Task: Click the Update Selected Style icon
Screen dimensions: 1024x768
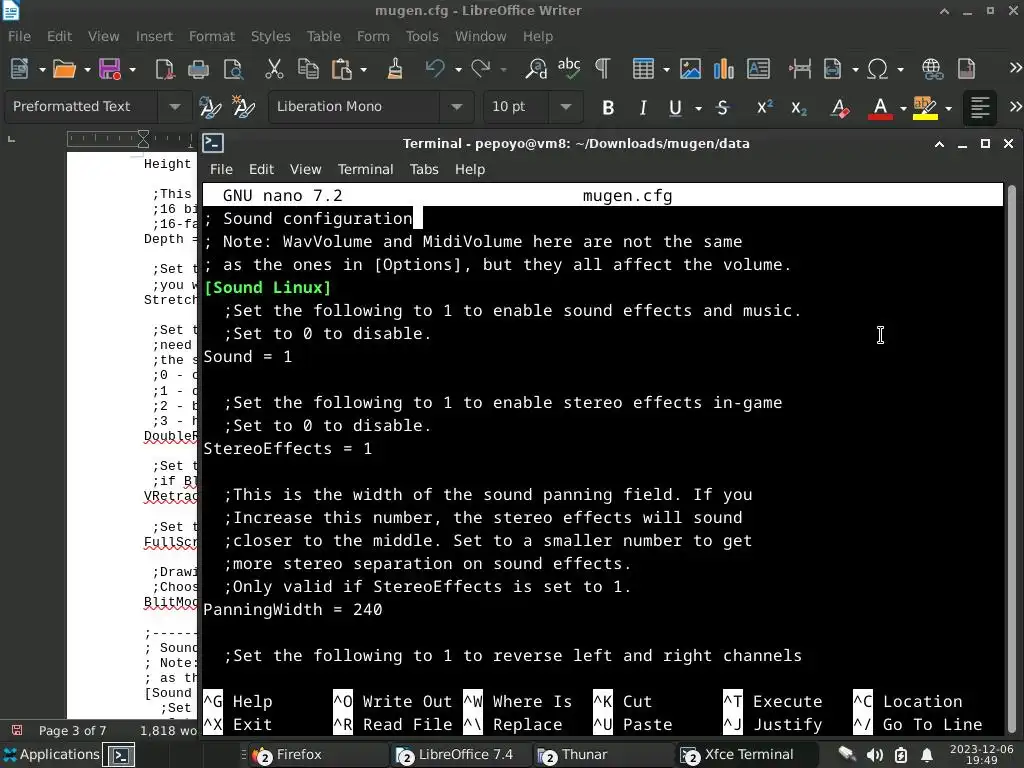Action: click(x=210, y=107)
